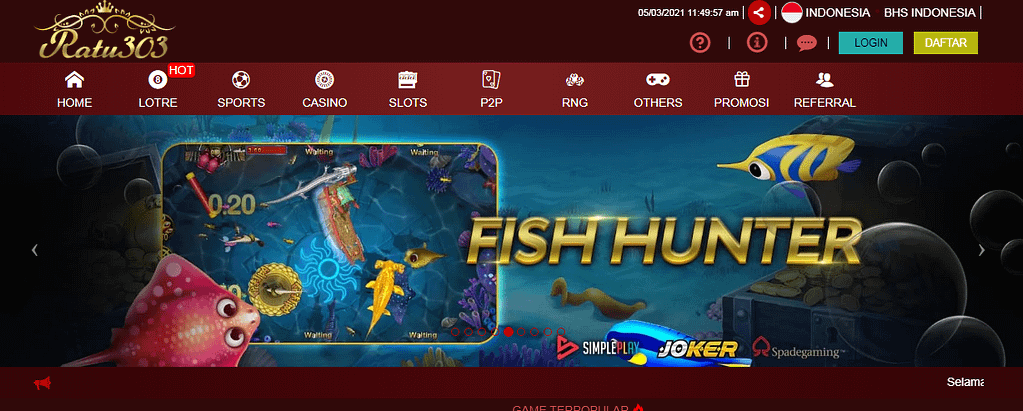Open the P2P section
1023x411 pixels.
(x=491, y=90)
